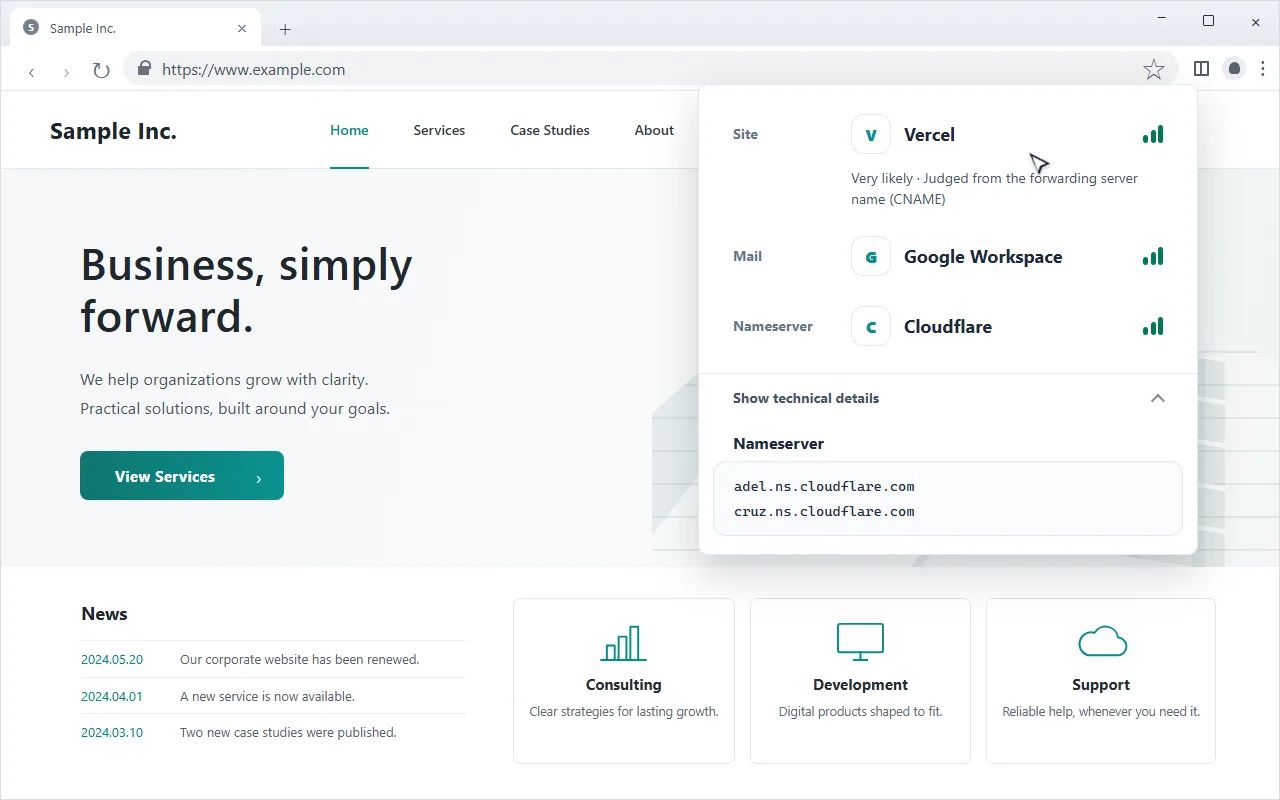Open the Services nav item

coord(439,130)
